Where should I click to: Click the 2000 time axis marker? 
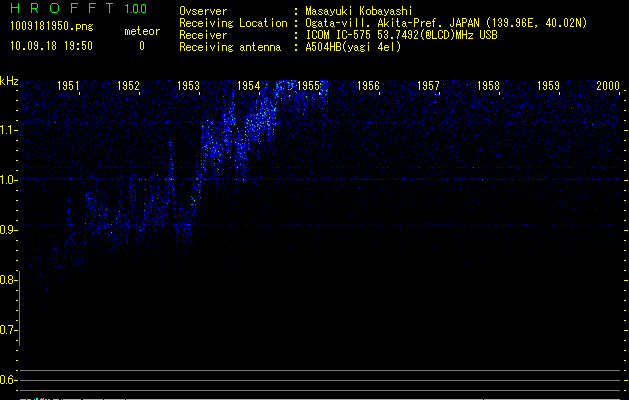[608, 86]
